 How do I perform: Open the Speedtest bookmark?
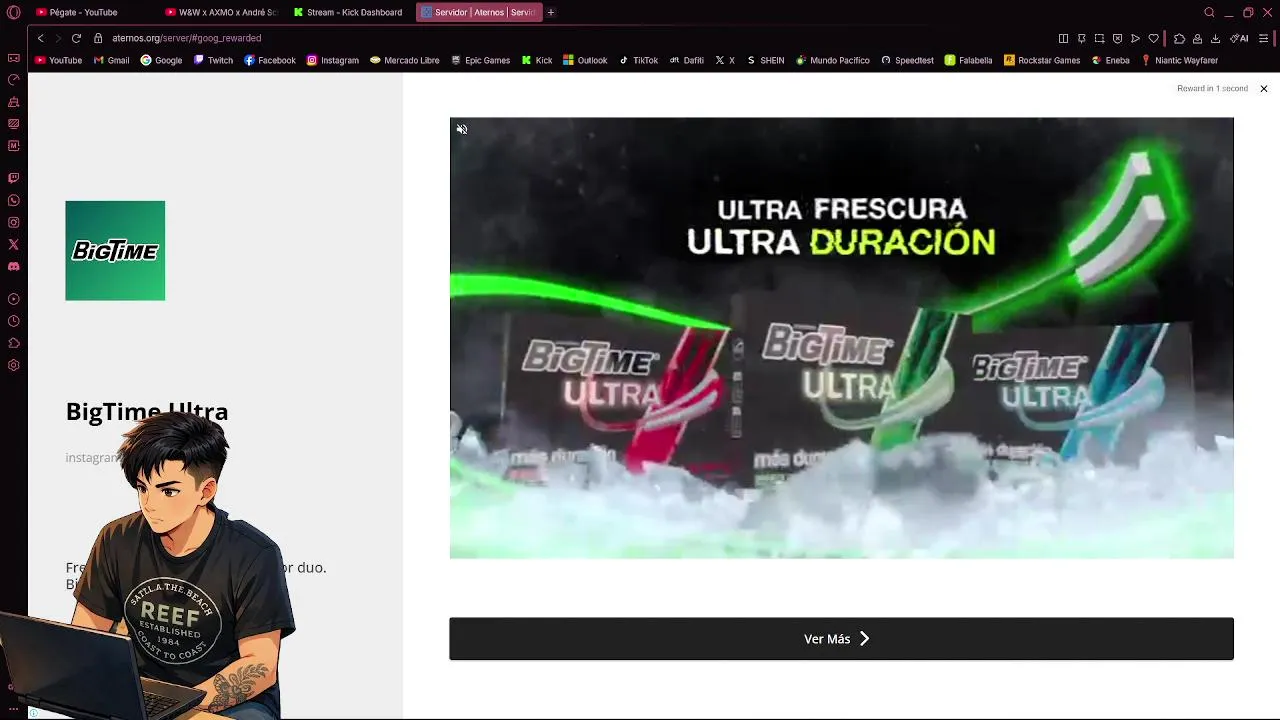click(907, 60)
